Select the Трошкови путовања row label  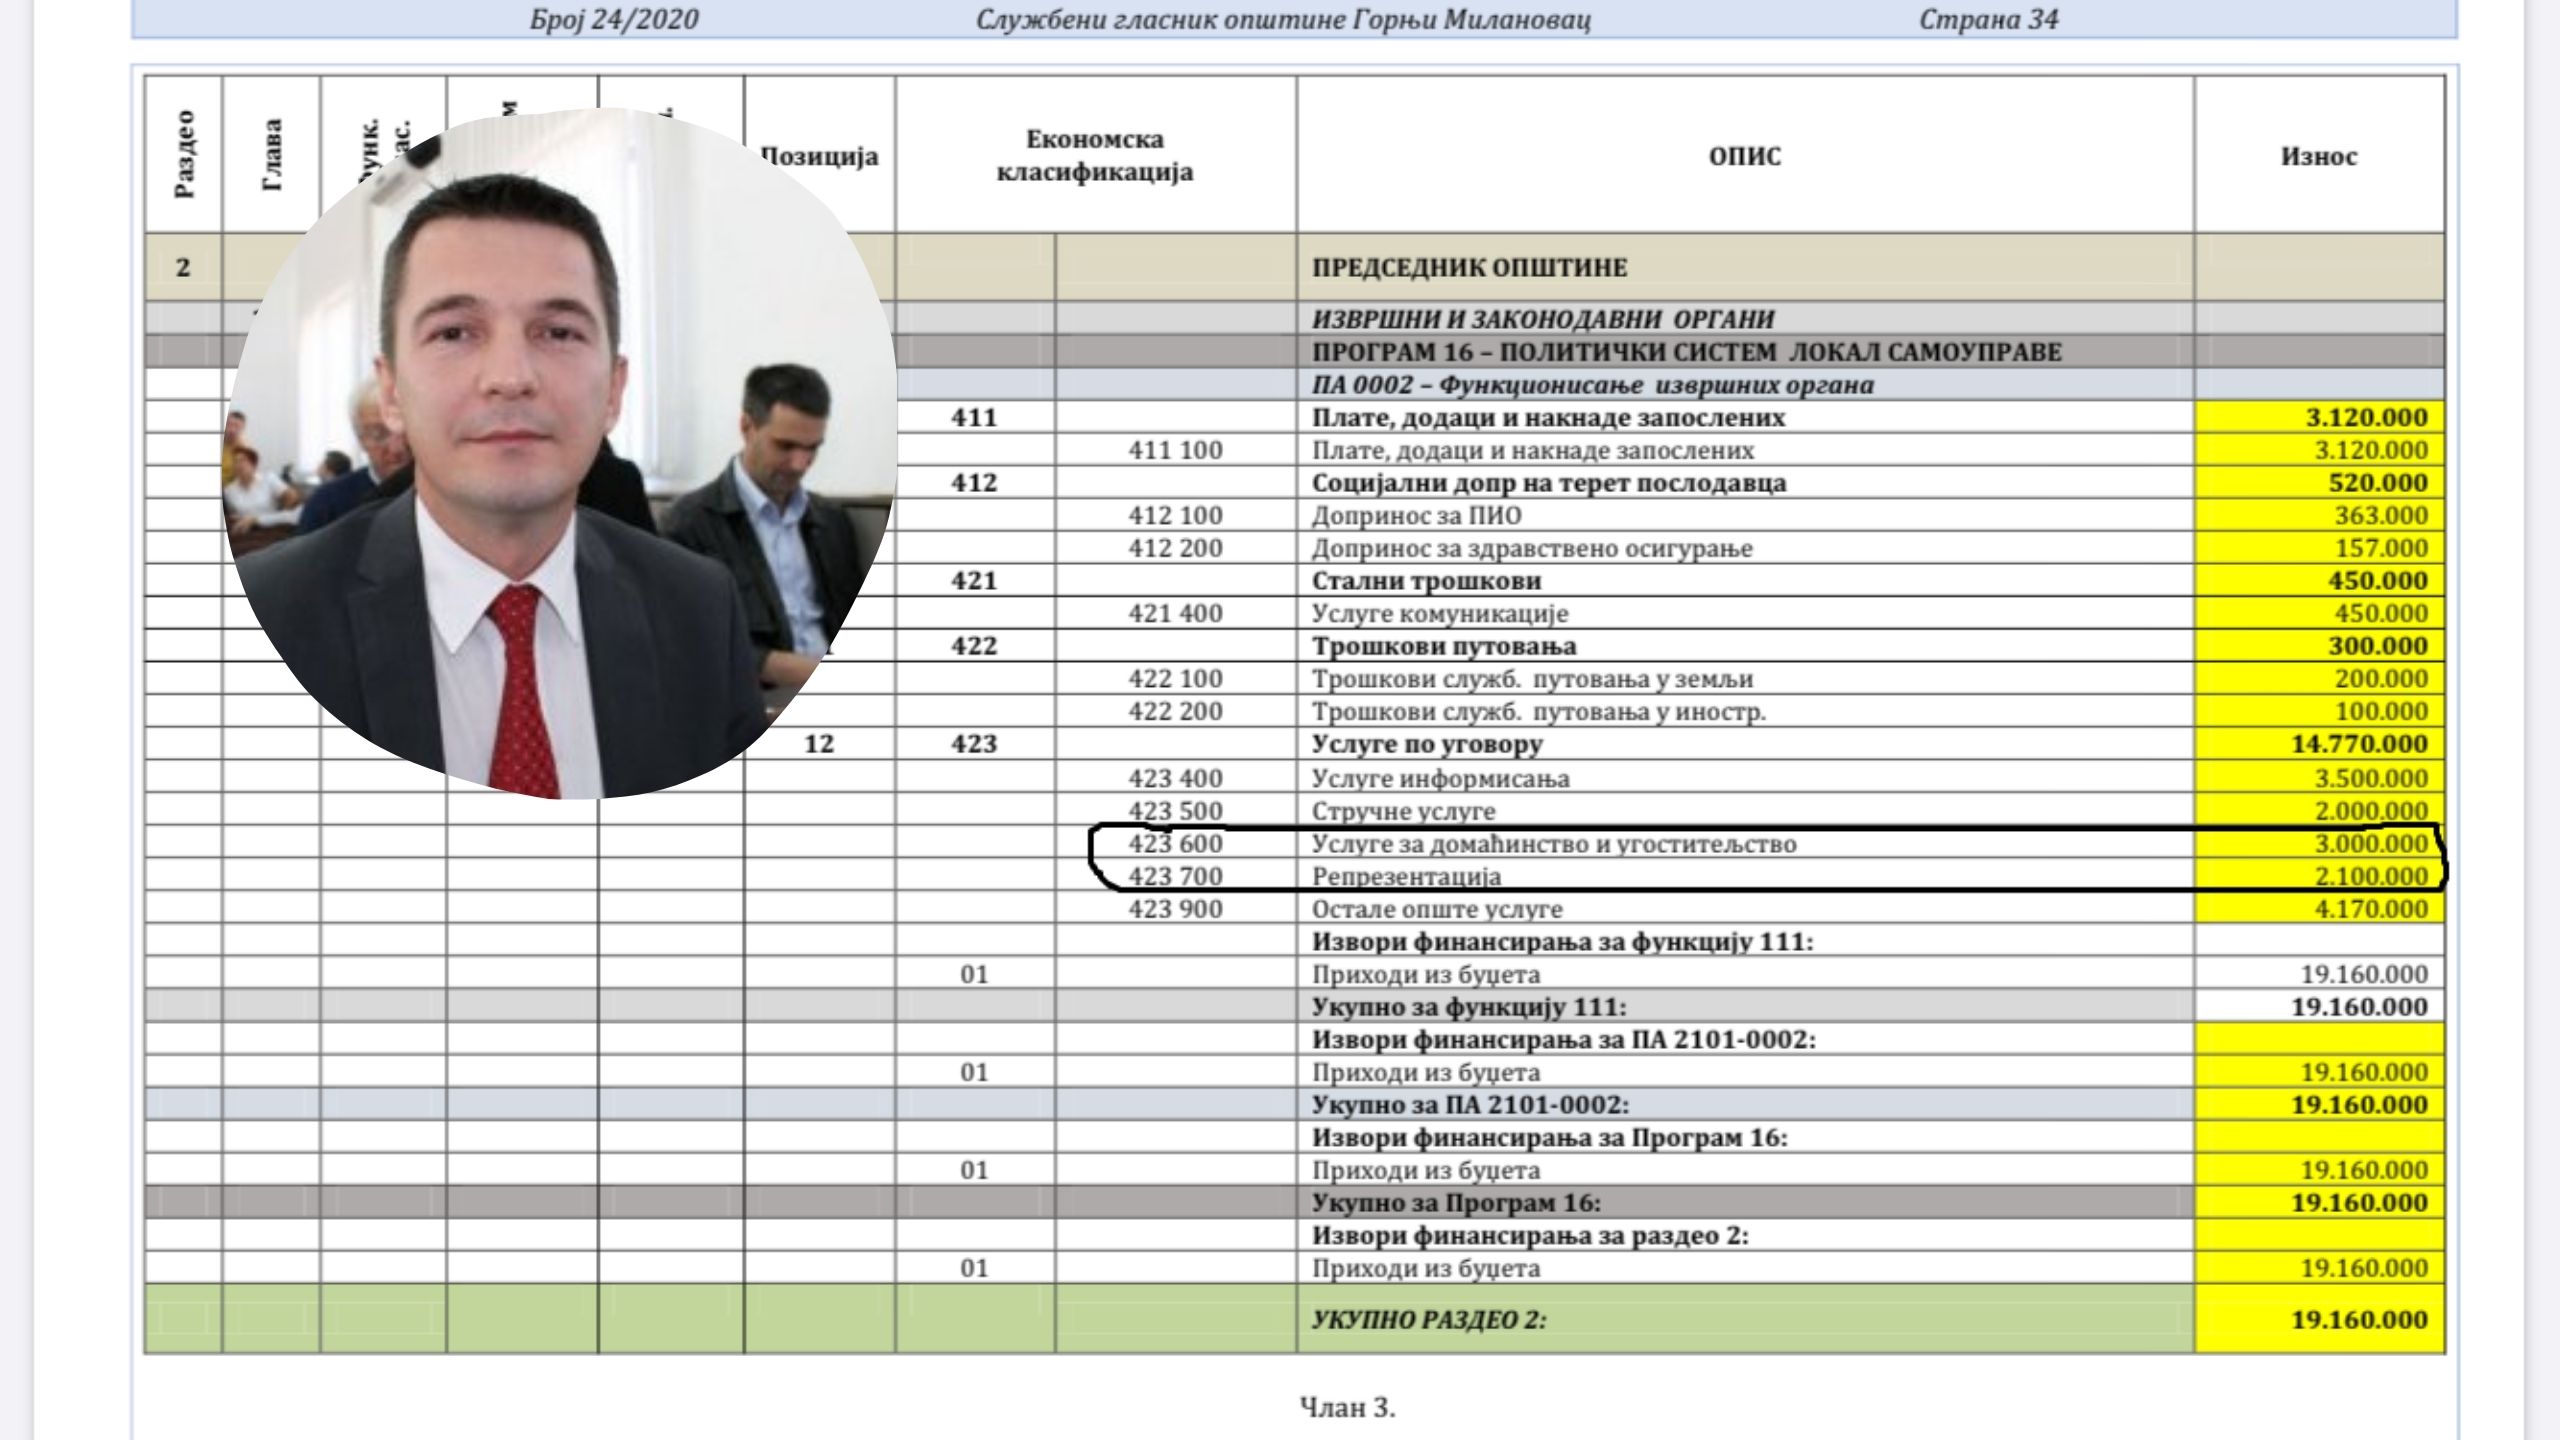coord(1444,646)
